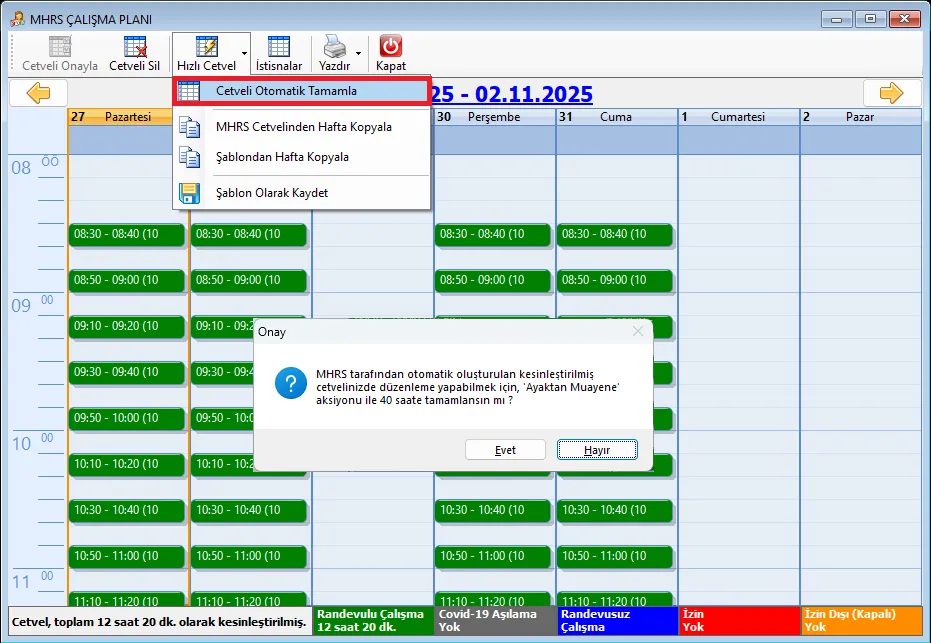This screenshot has width=931, height=643.
Task: Select Monday's 08:50 - 09:00 appointment slot
Action: tap(126, 280)
